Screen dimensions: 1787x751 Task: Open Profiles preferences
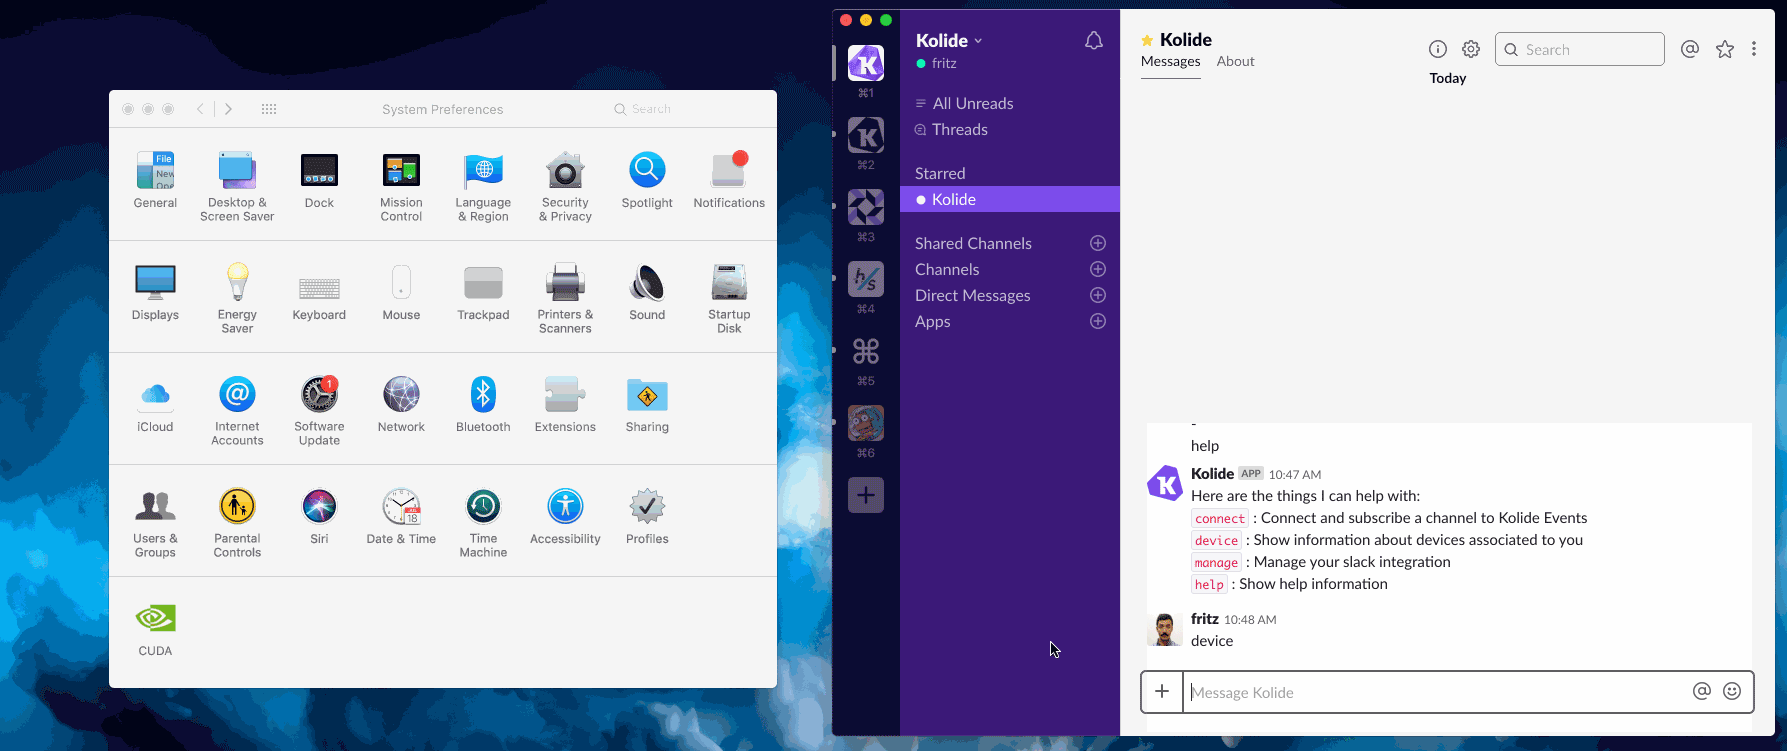coord(647,517)
